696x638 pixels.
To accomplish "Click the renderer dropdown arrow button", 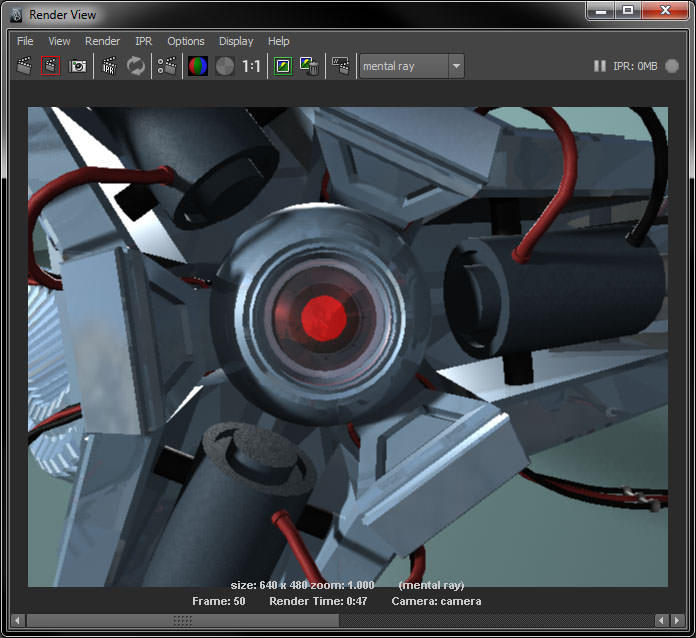I will click(x=456, y=66).
